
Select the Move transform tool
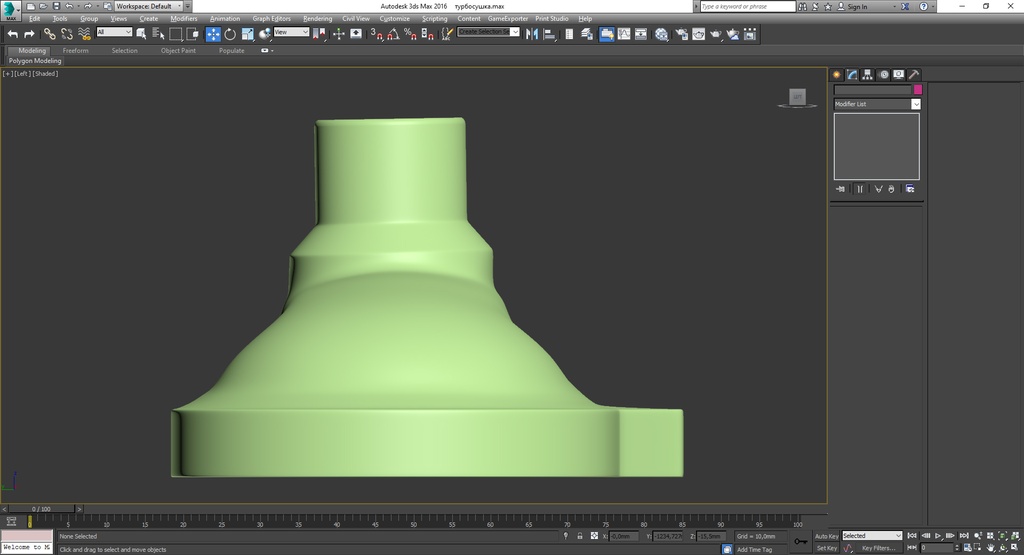pos(213,34)
